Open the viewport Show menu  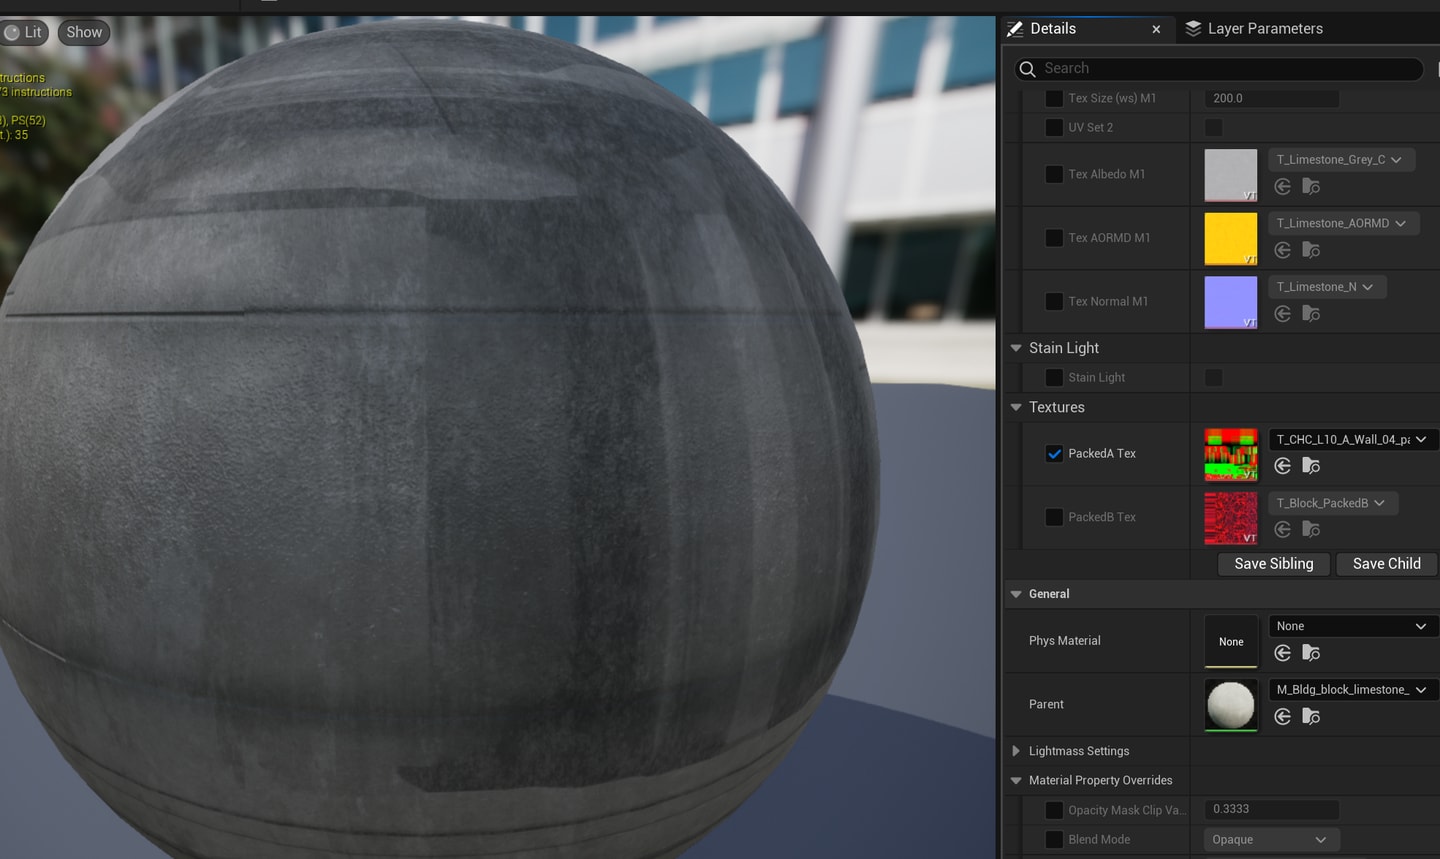(x=84, y=32)
